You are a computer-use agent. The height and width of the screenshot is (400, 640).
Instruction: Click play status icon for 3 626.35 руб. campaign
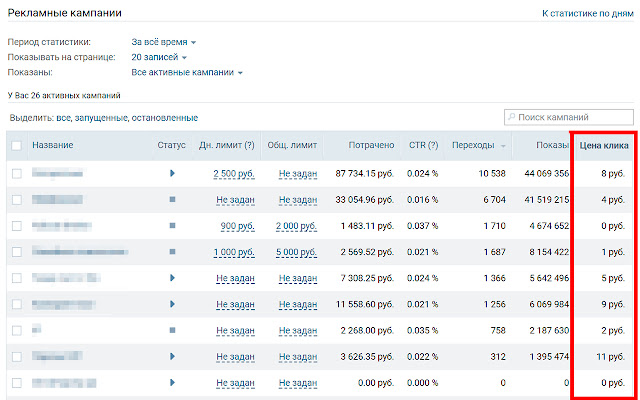172,356
